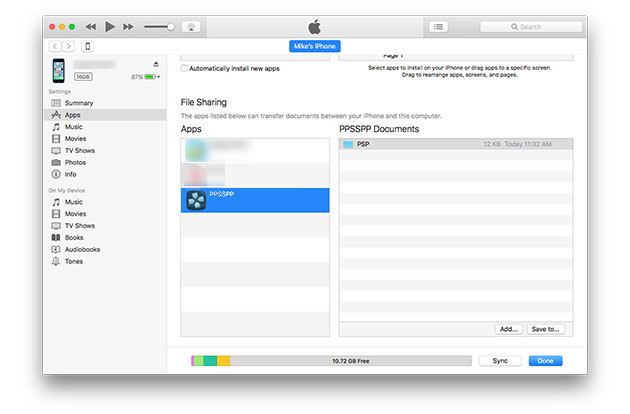Eject the connected iPhone
This screenshot has height=414, width=630.
(x=155, y=63)
